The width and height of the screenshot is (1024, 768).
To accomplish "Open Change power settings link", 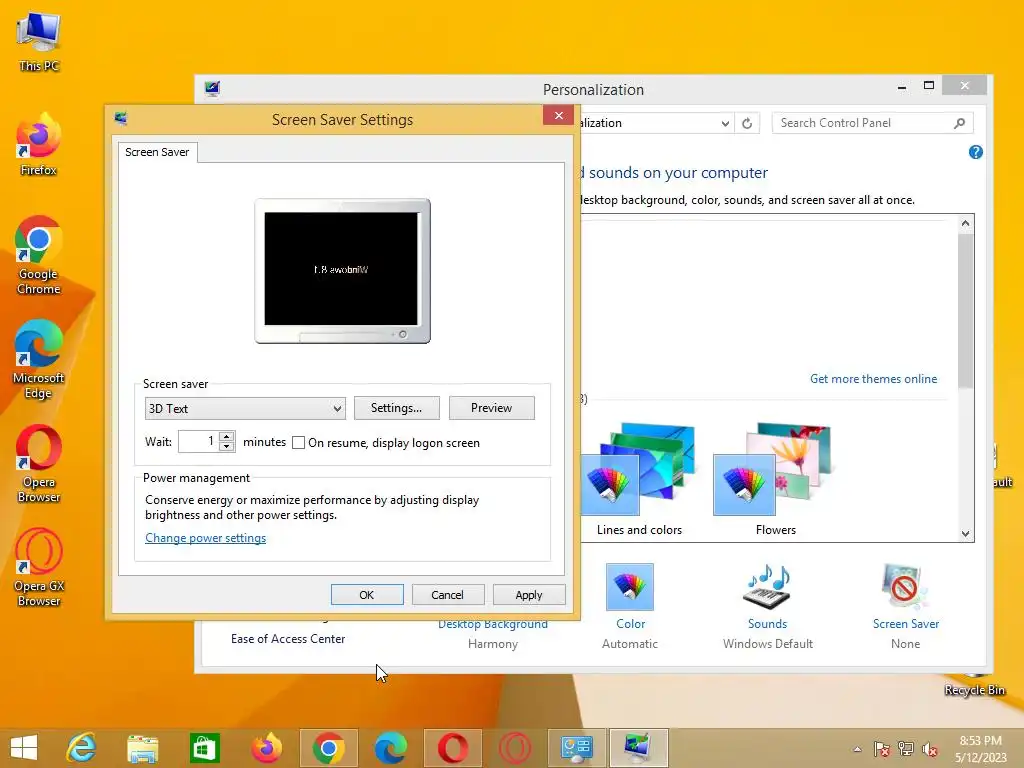I will point(206,538).
